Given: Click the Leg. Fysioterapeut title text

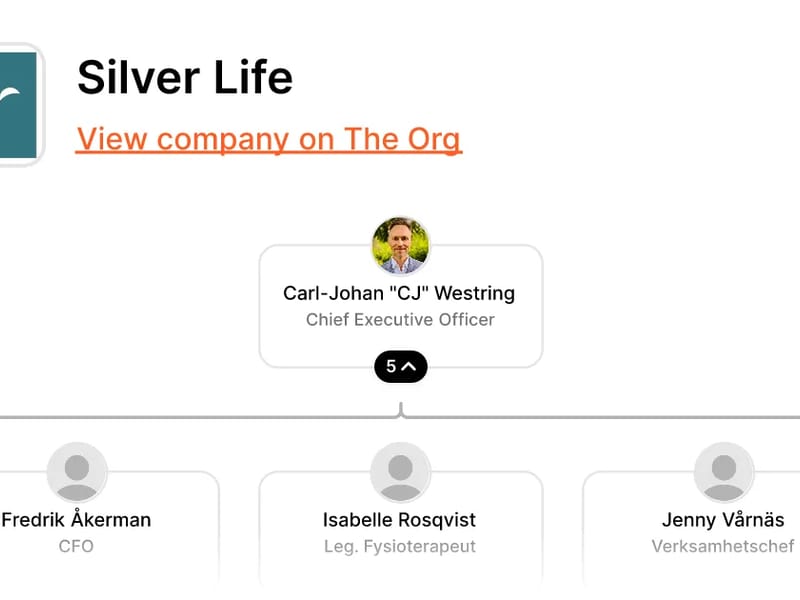Looking at the screenshot, I should click(399, 547).
